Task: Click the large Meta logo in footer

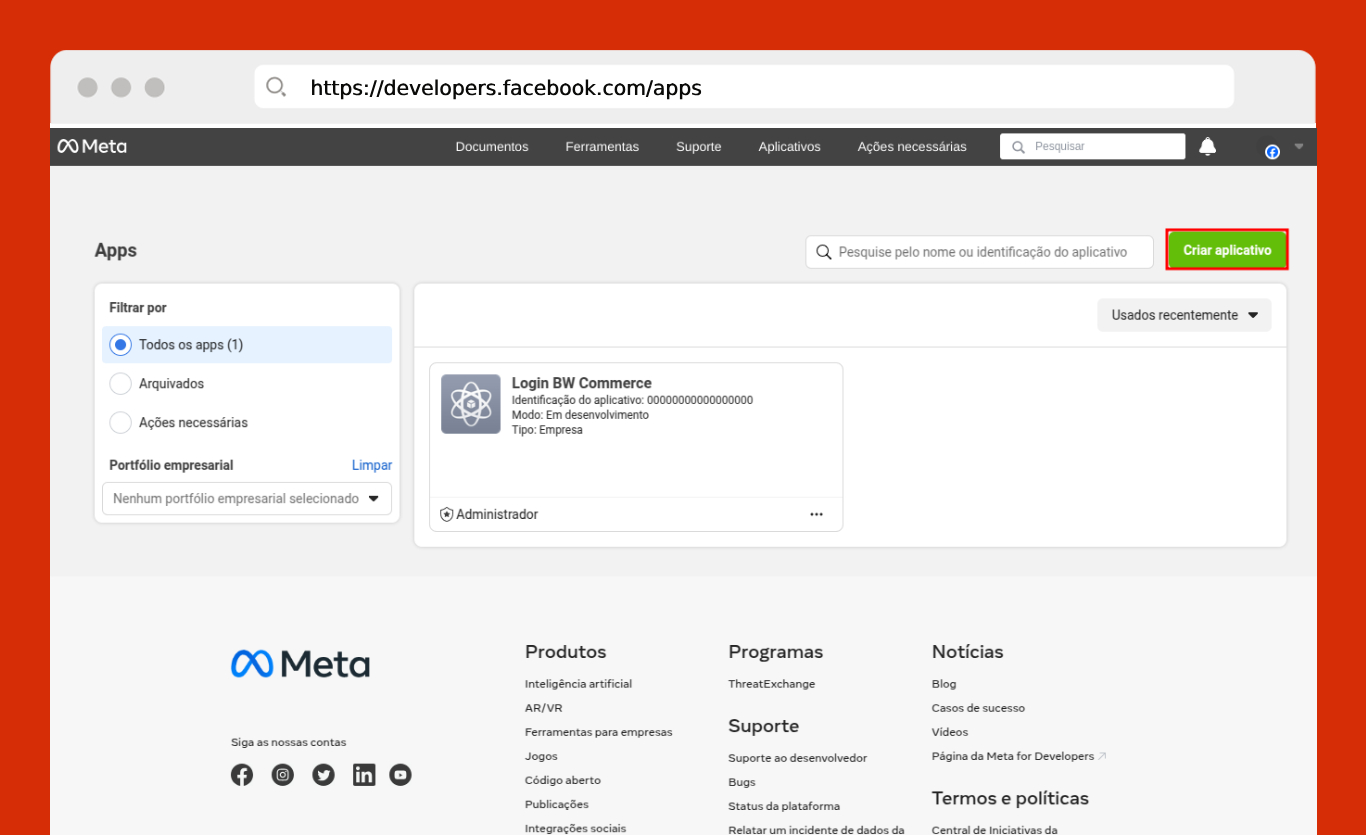Action: [300, 664]
